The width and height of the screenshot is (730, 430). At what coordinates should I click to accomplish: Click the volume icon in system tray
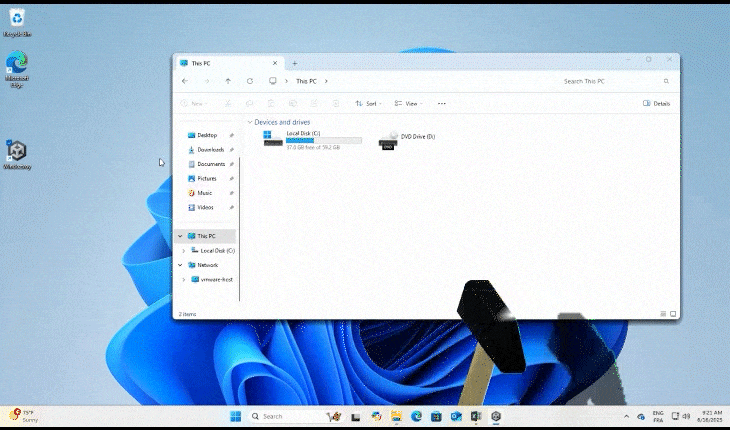click(686, 416)
